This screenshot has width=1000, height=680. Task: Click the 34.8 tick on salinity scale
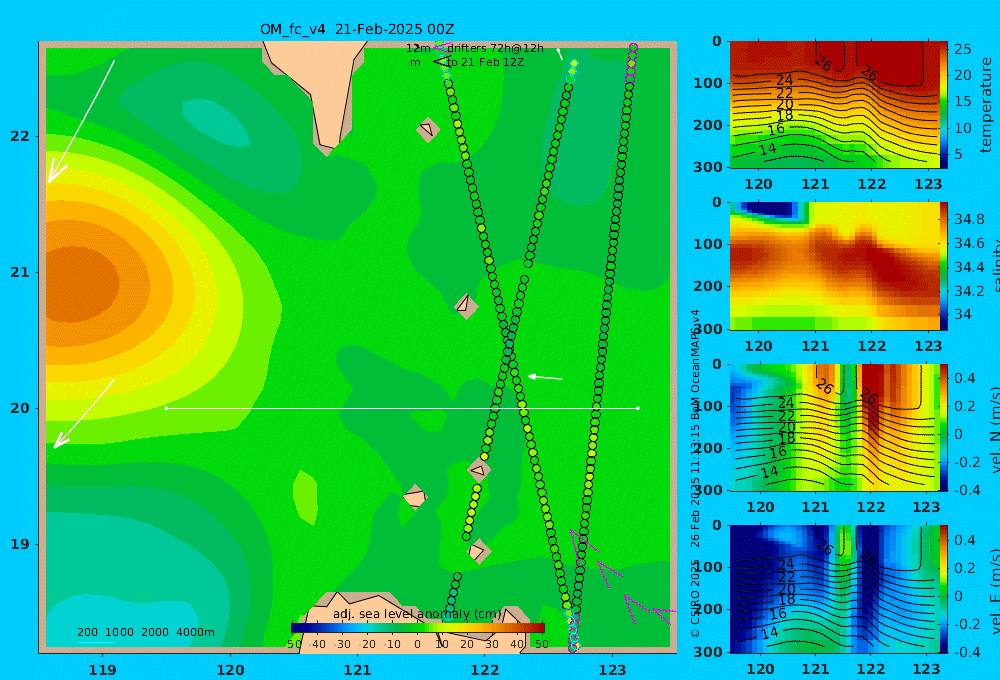tap(969, 219)
